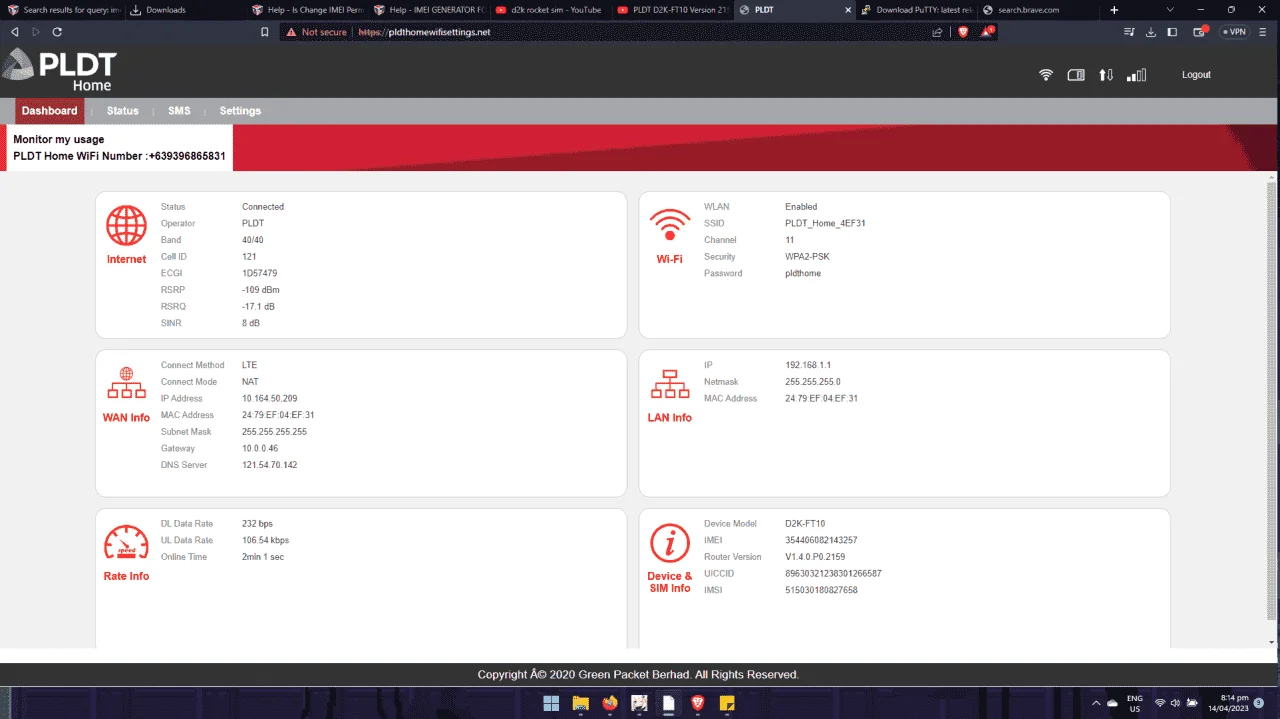Switch to the Status tab

coord(123,111)
